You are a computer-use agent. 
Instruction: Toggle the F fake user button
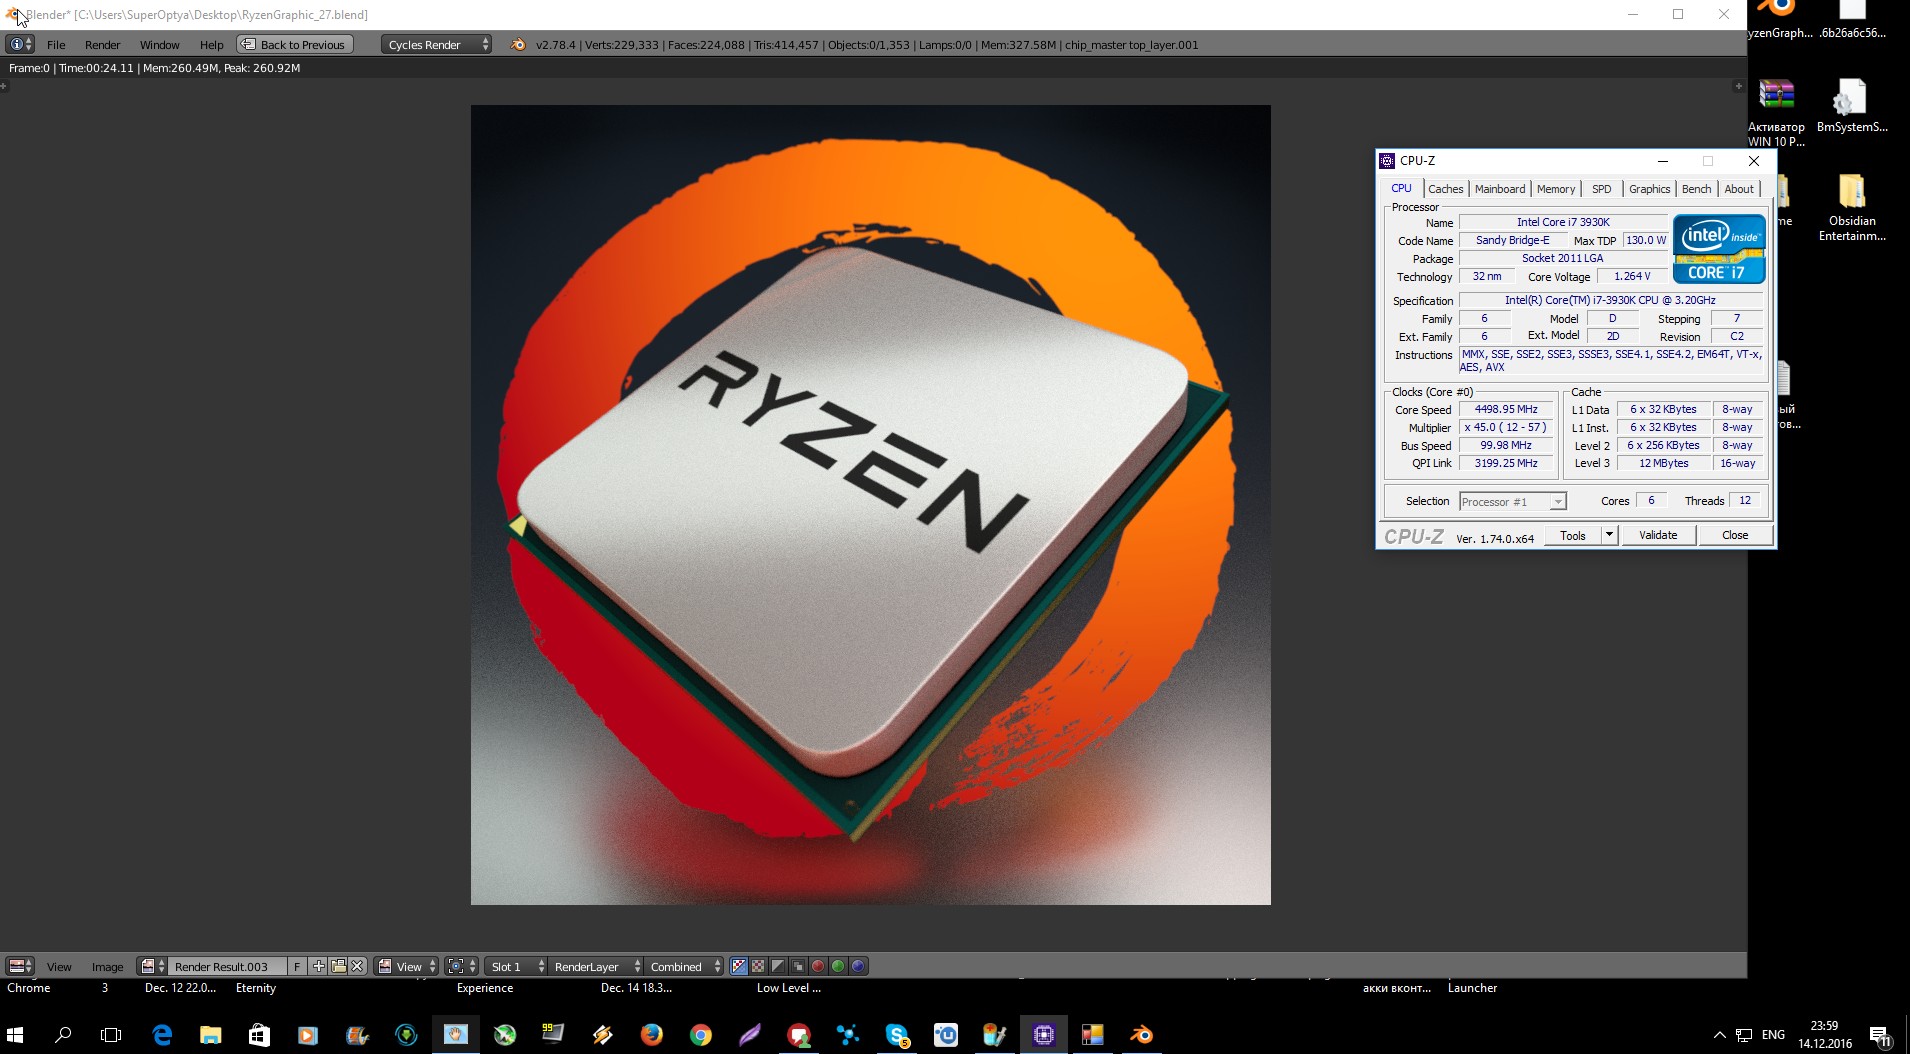pos(297,966)
